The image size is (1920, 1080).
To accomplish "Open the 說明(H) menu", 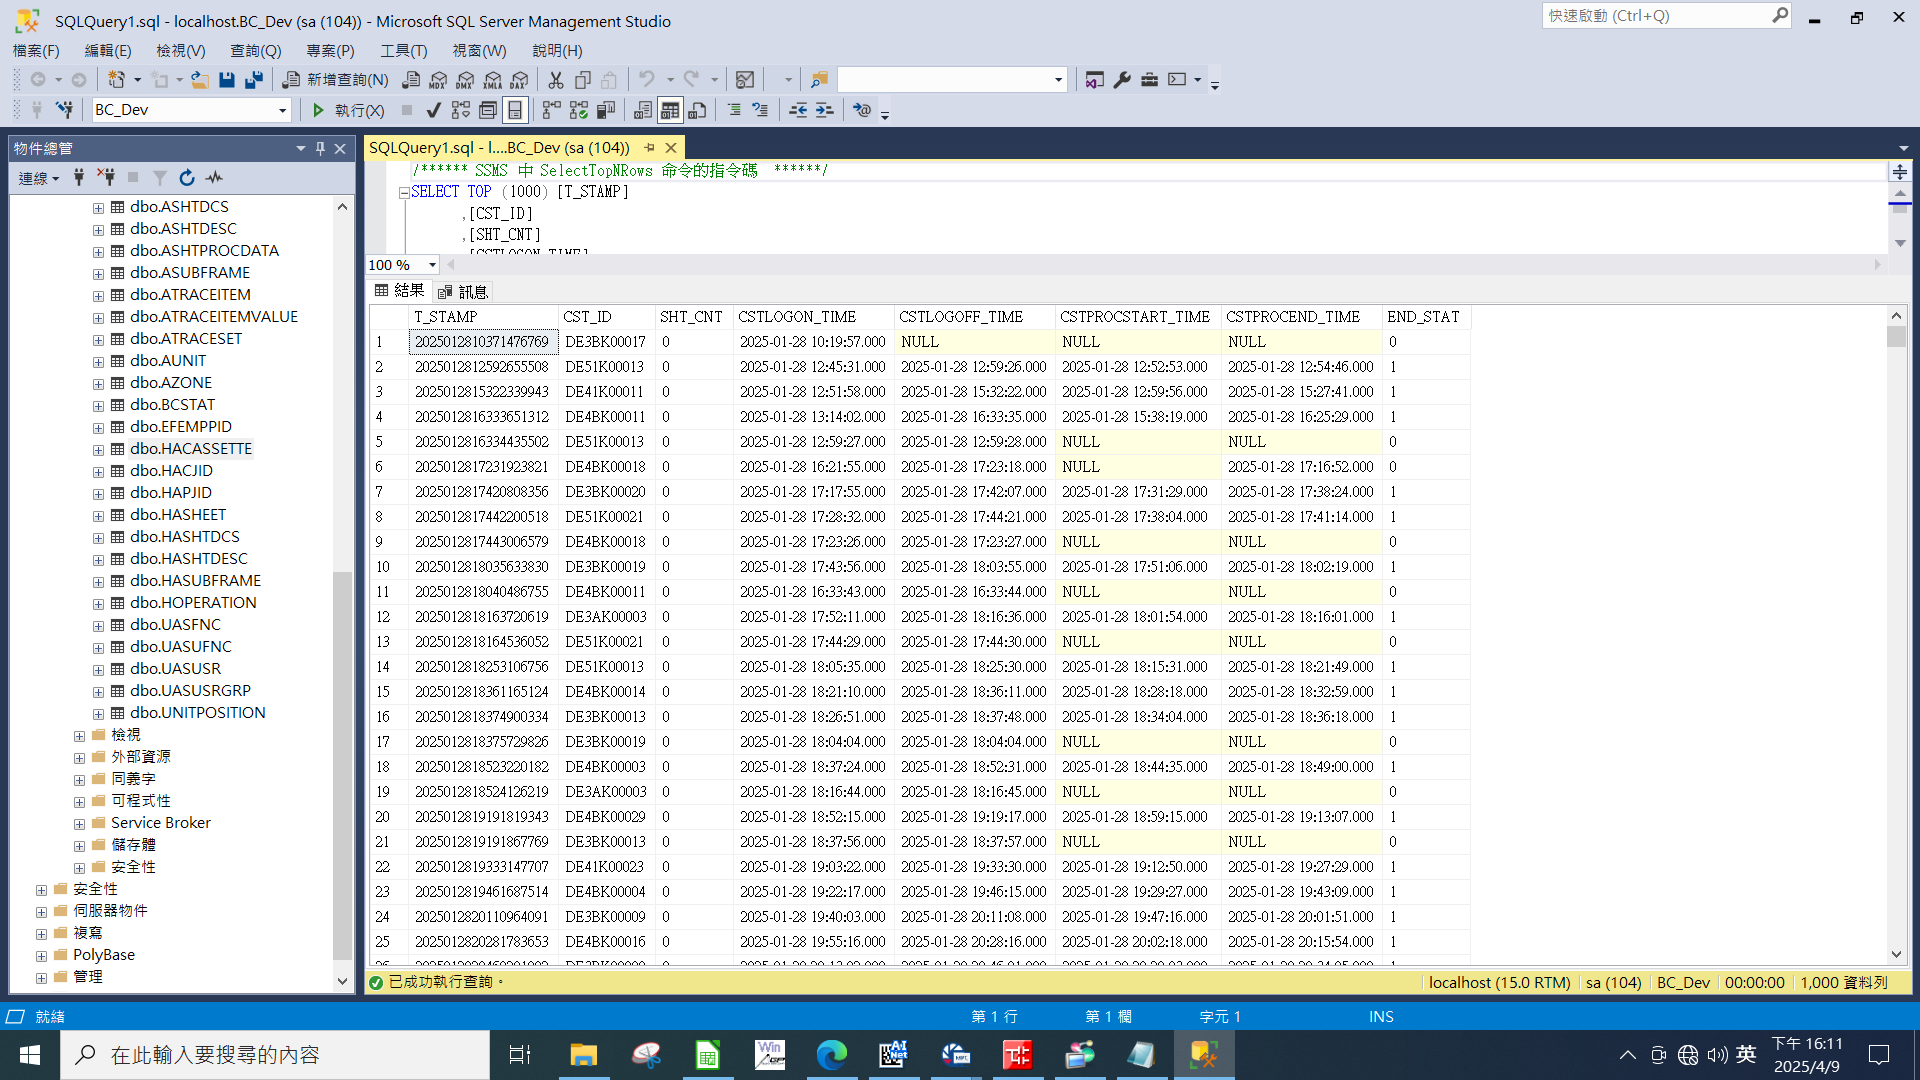I will [557, 50].
